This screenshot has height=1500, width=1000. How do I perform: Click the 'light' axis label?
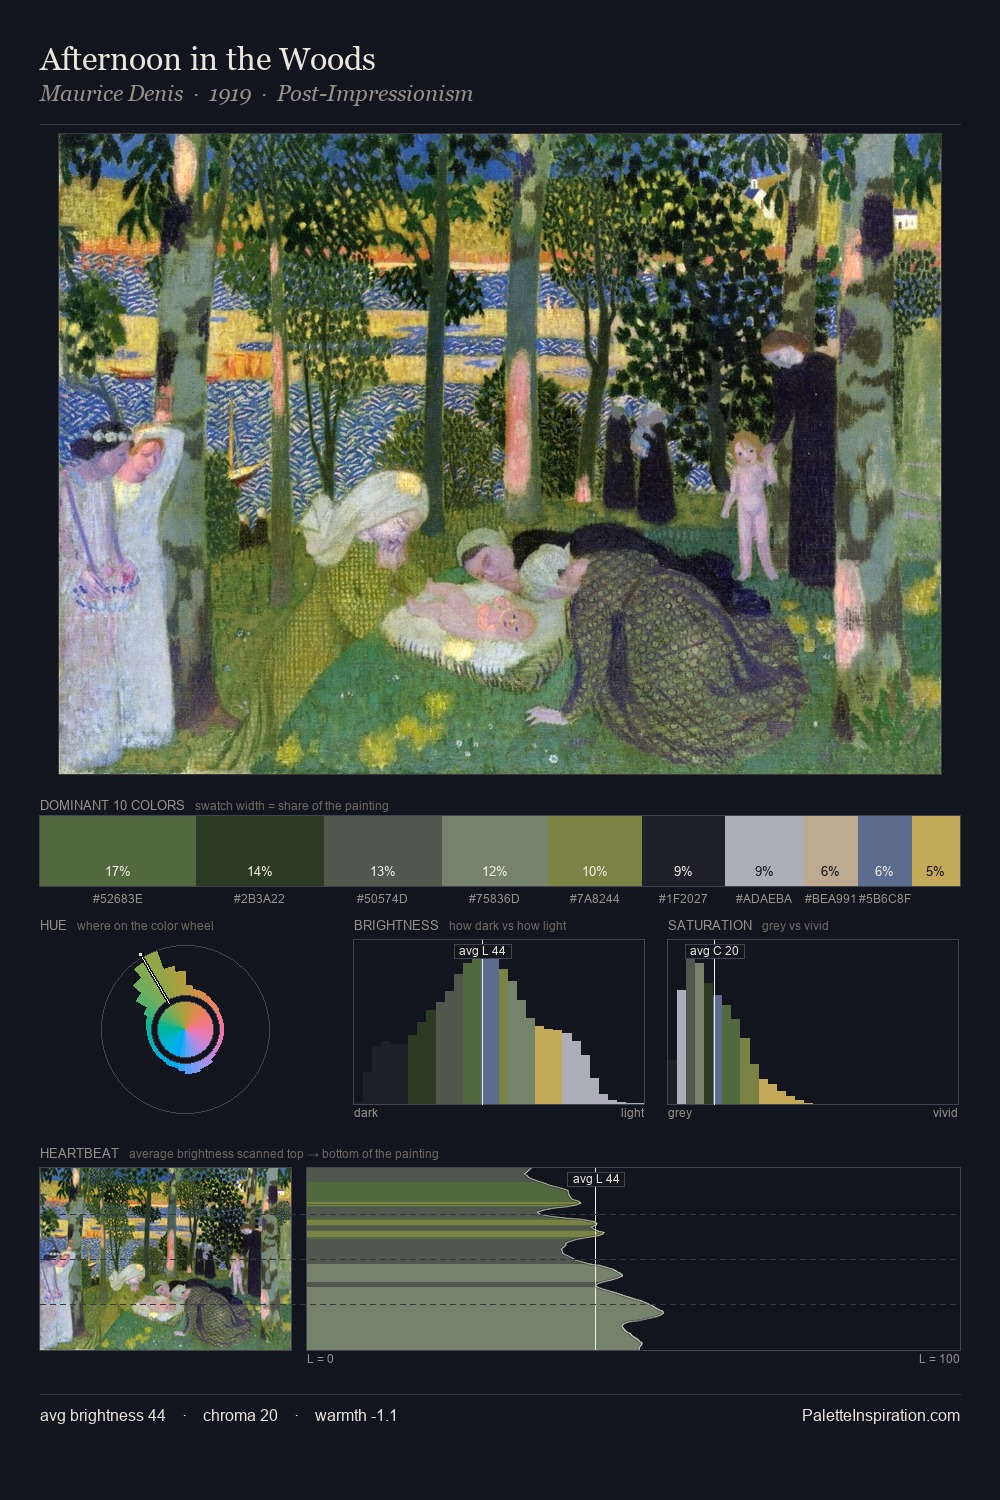(x=633, y=1113)
